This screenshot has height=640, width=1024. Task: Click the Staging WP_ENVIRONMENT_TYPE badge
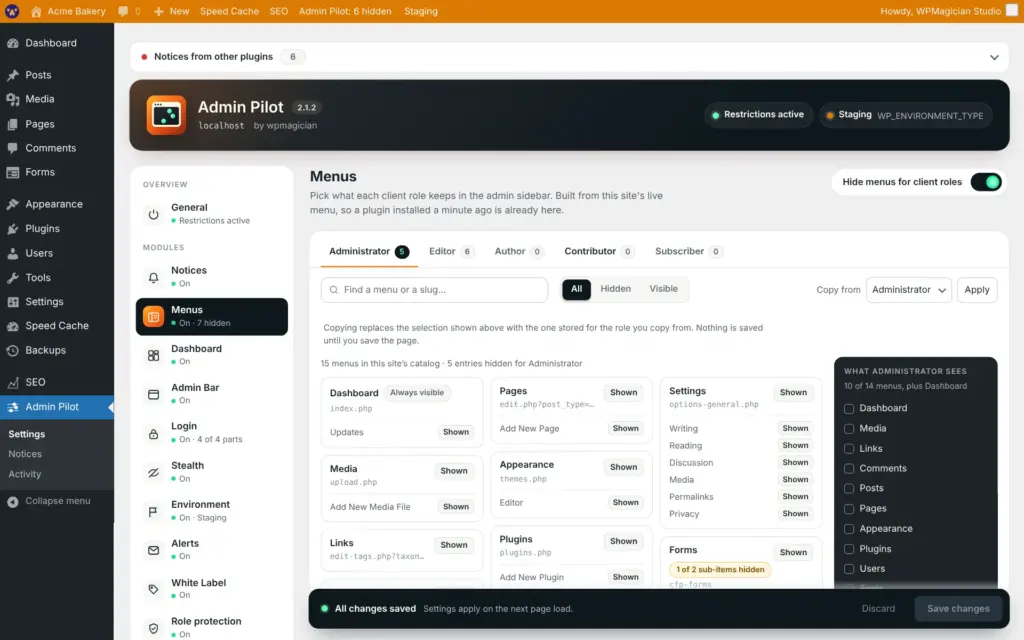(x=905, y=116)
